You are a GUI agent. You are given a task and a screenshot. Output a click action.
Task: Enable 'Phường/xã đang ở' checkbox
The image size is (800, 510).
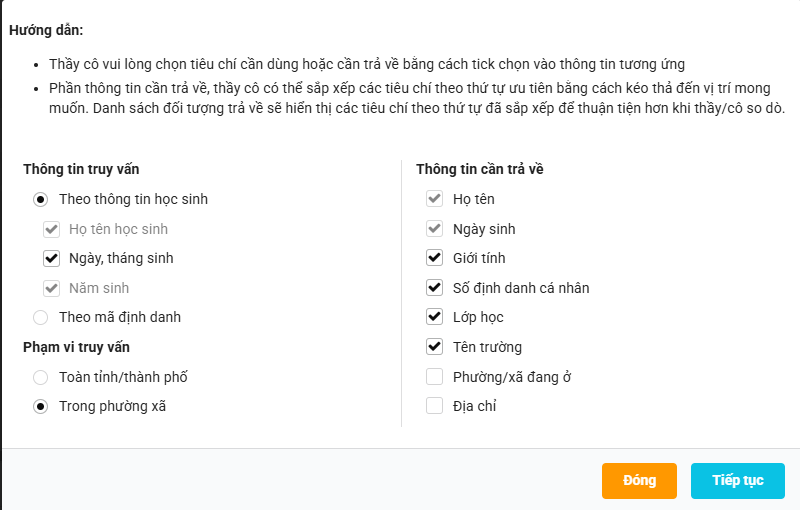click(434, 377)
